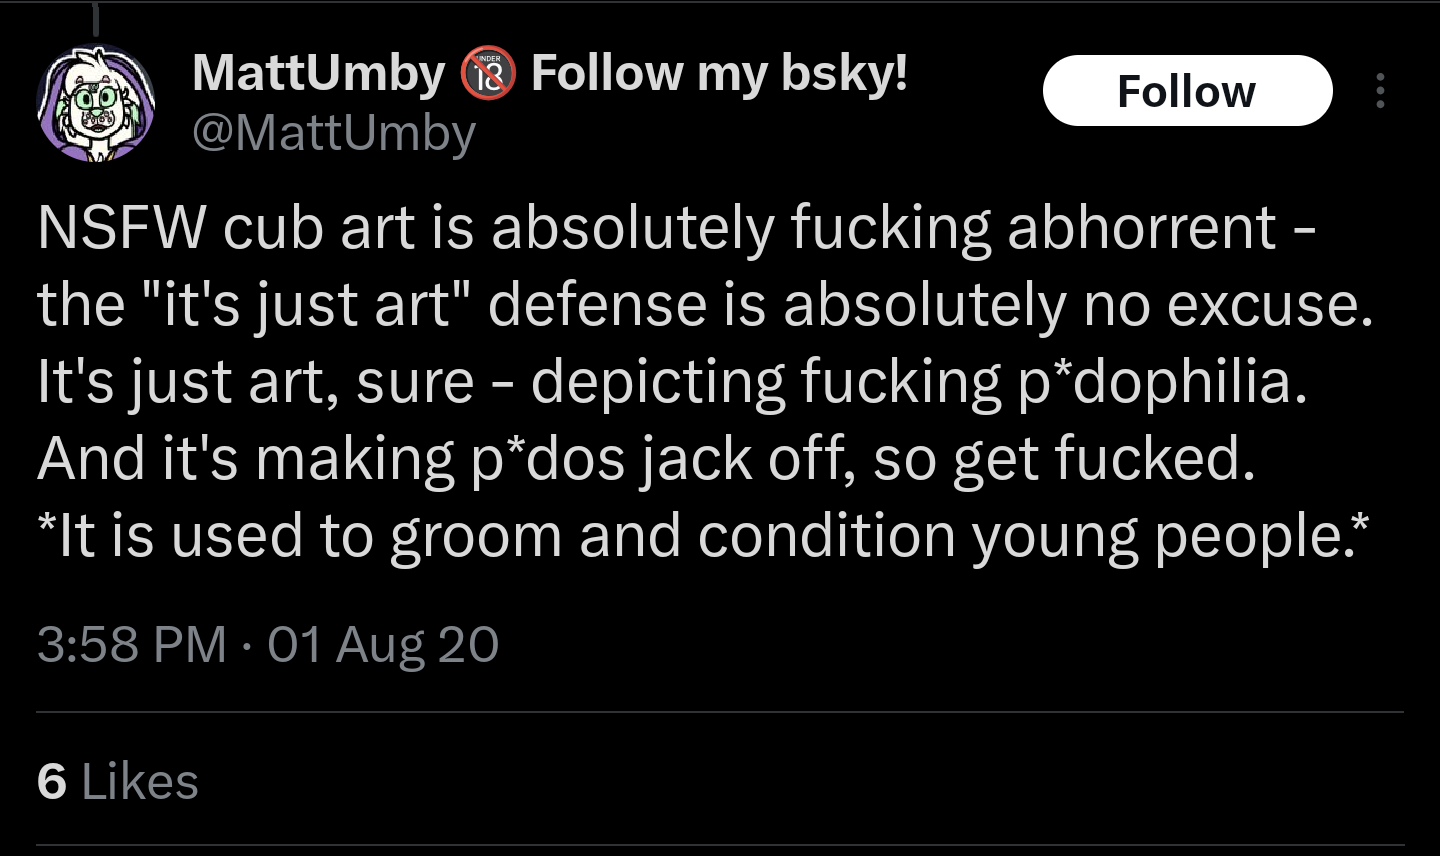This screenshot has width=1440, height=856.
Task: Click the divider line beneath 6 Likes
Action: pos(720,846)
